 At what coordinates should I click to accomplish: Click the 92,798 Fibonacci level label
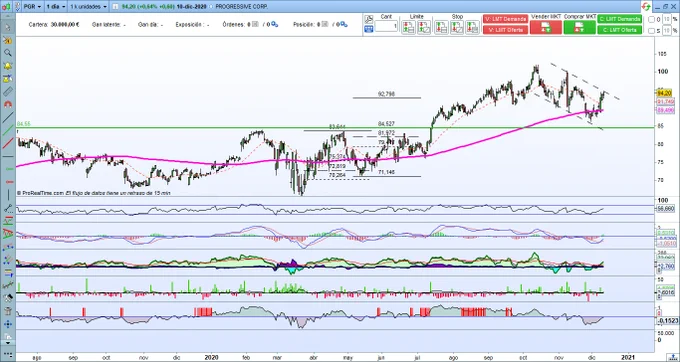pos(386,94)
